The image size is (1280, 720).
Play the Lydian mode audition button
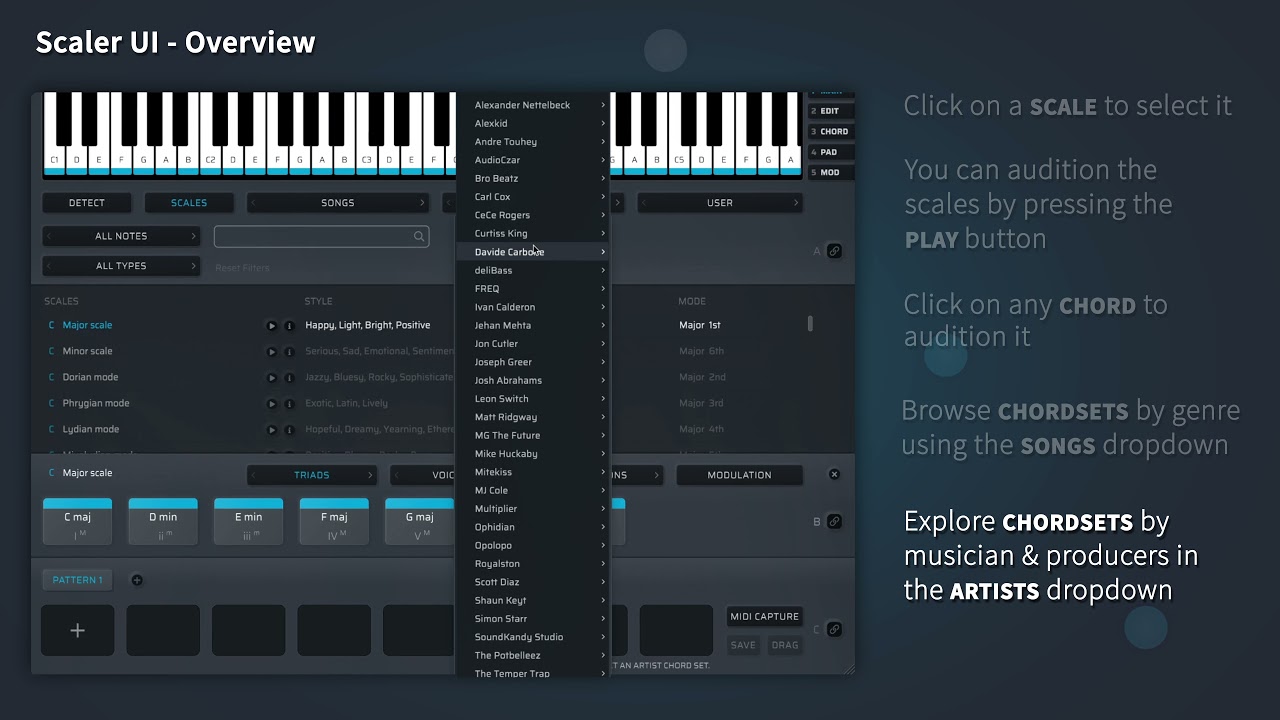coord(271,429)
